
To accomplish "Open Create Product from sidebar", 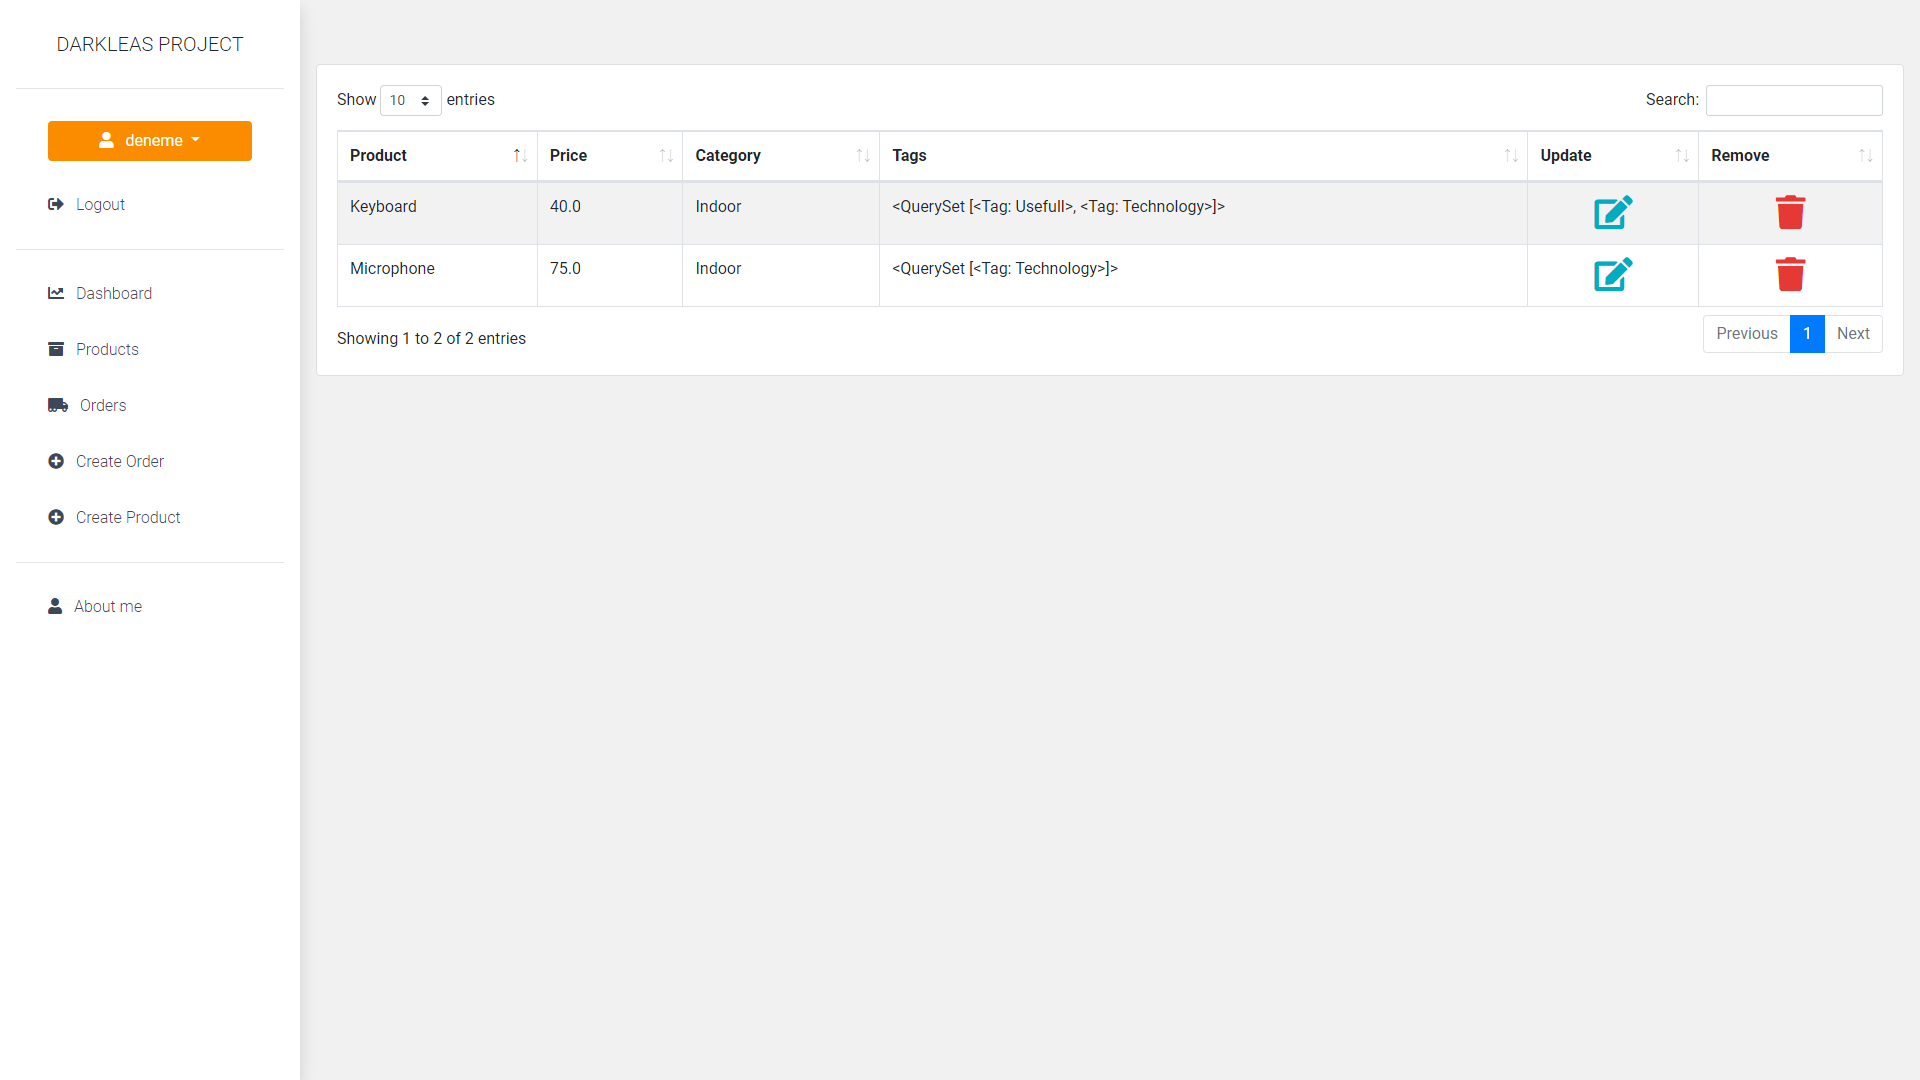I will point(128,517).
